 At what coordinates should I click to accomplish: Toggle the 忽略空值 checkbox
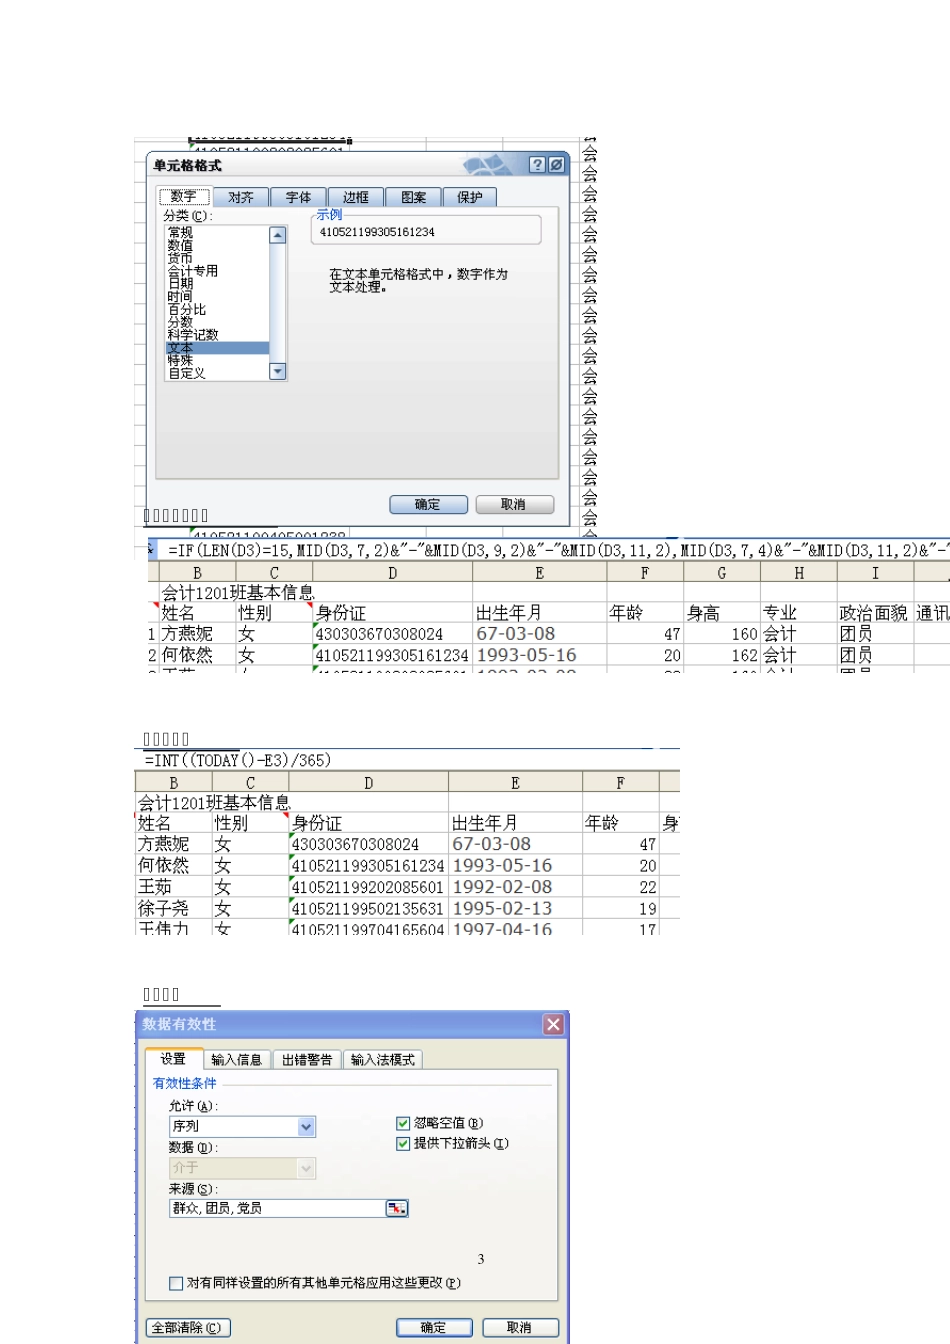pos(403,1123)
